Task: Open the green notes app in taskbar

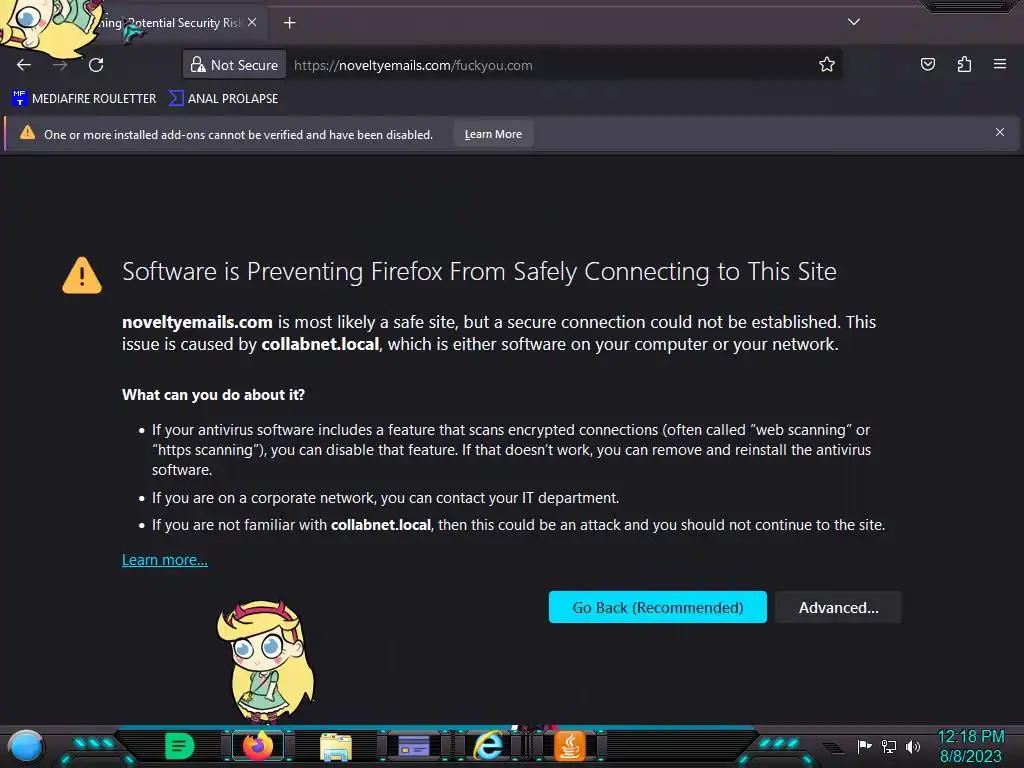Action: [x=180, y=746]
